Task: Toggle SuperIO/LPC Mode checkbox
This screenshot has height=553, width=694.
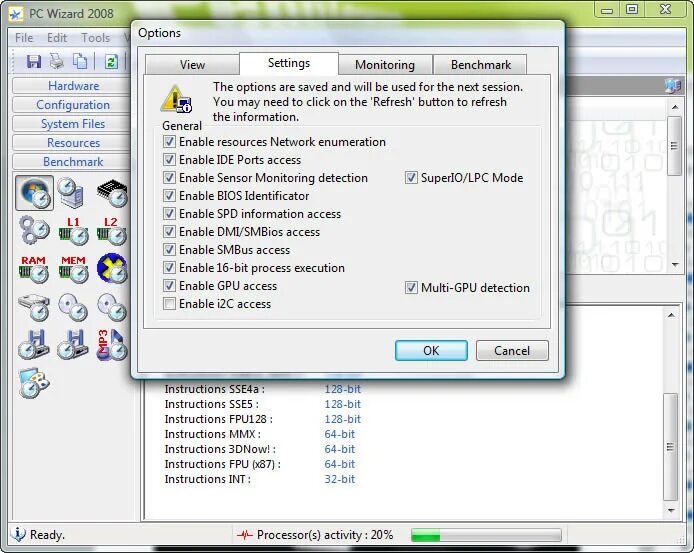Action: tap(411, 178)
